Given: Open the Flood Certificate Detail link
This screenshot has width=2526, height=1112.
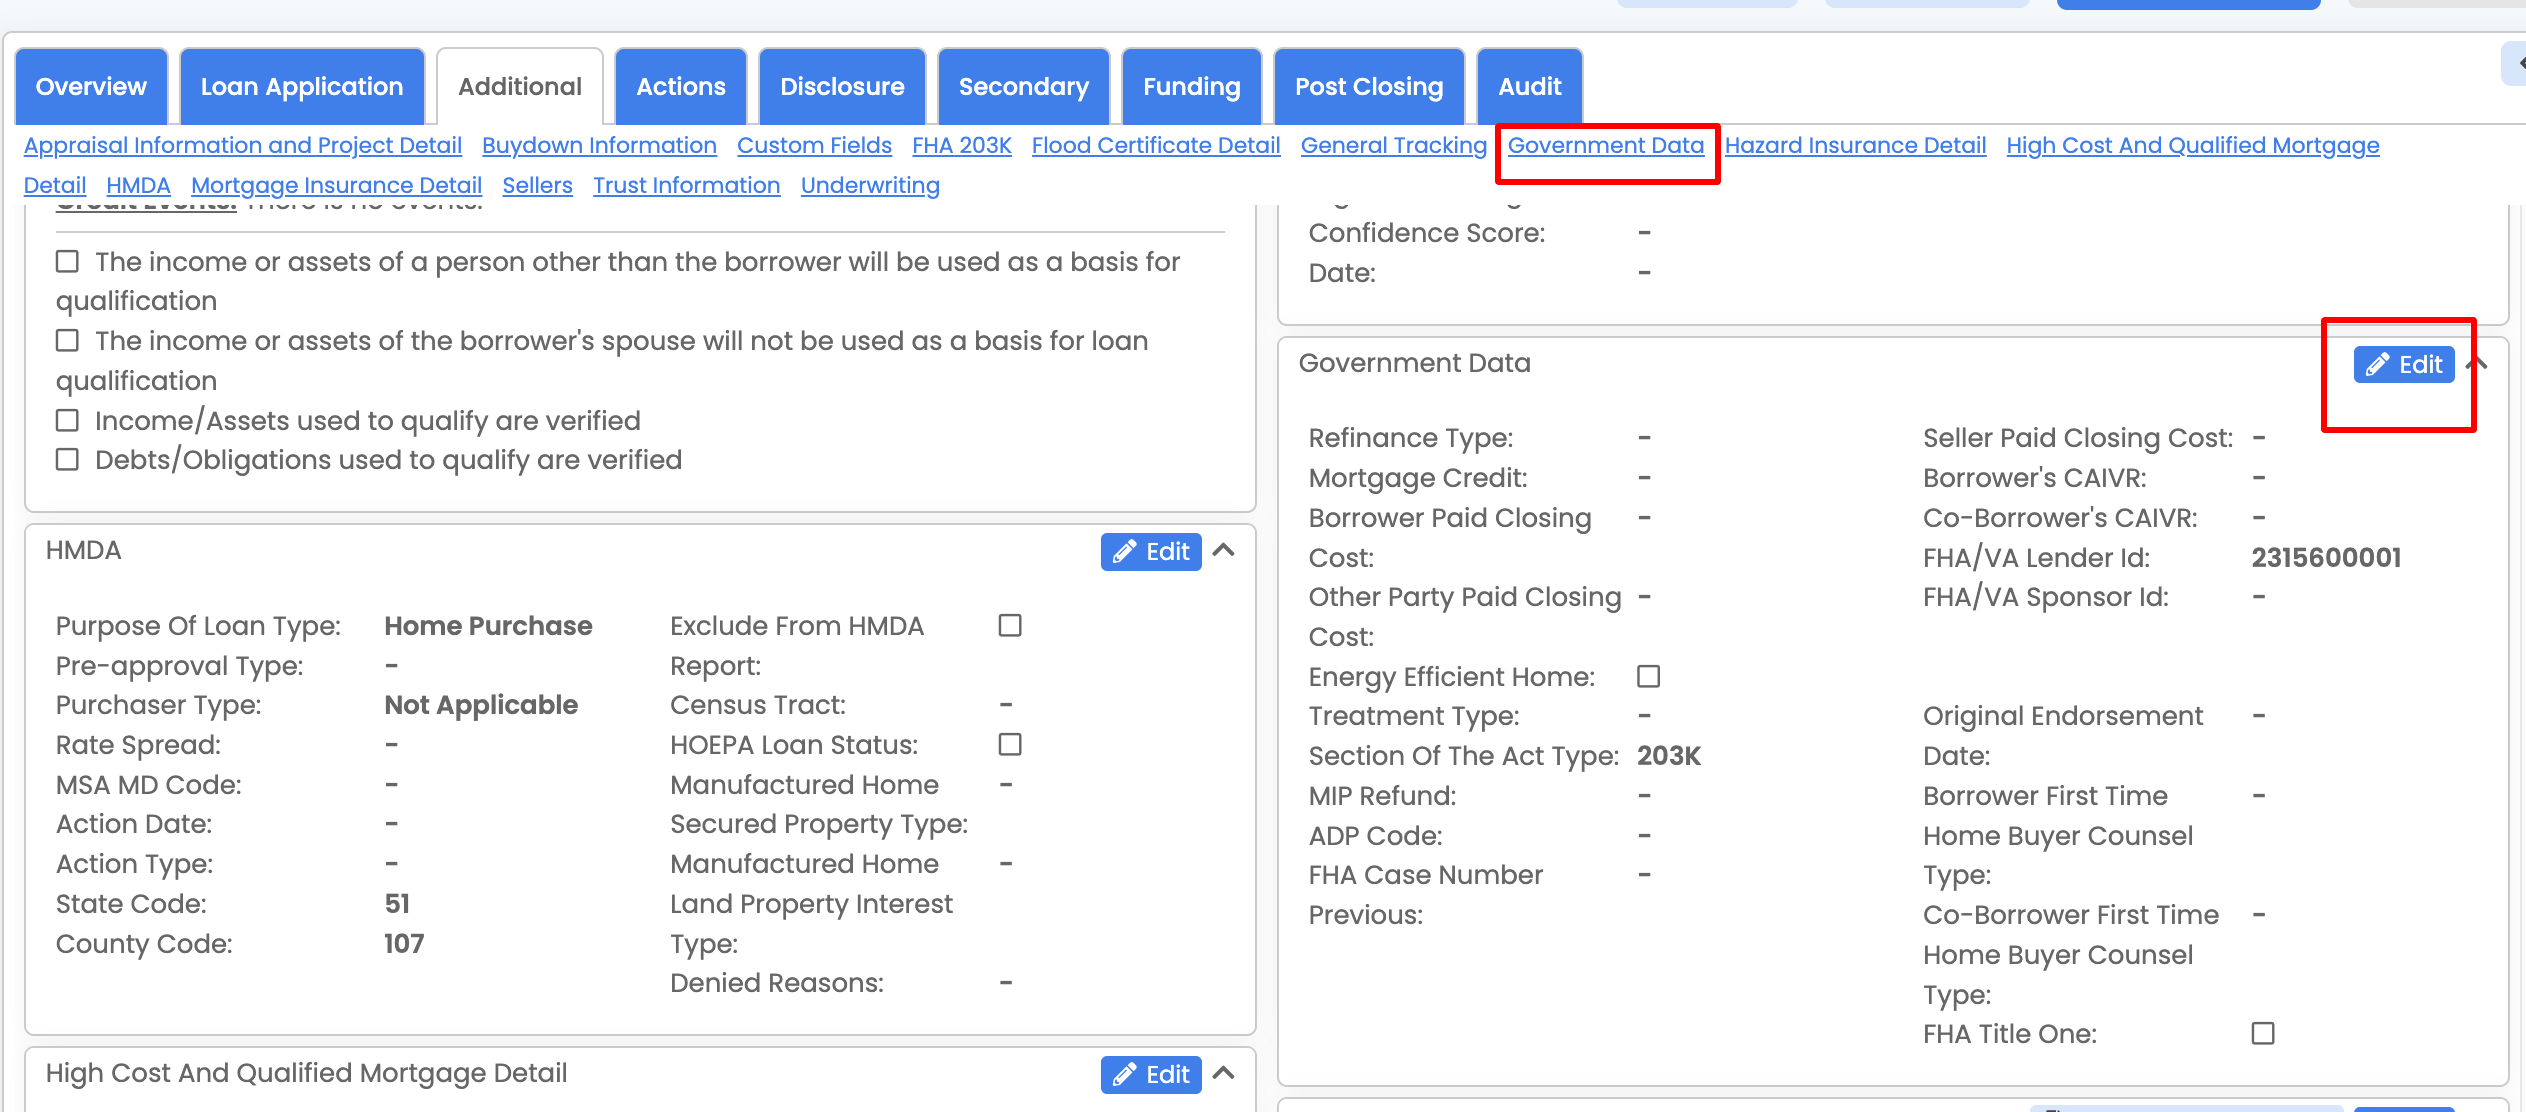Looking at the screenshot, I should [1156, 145].
